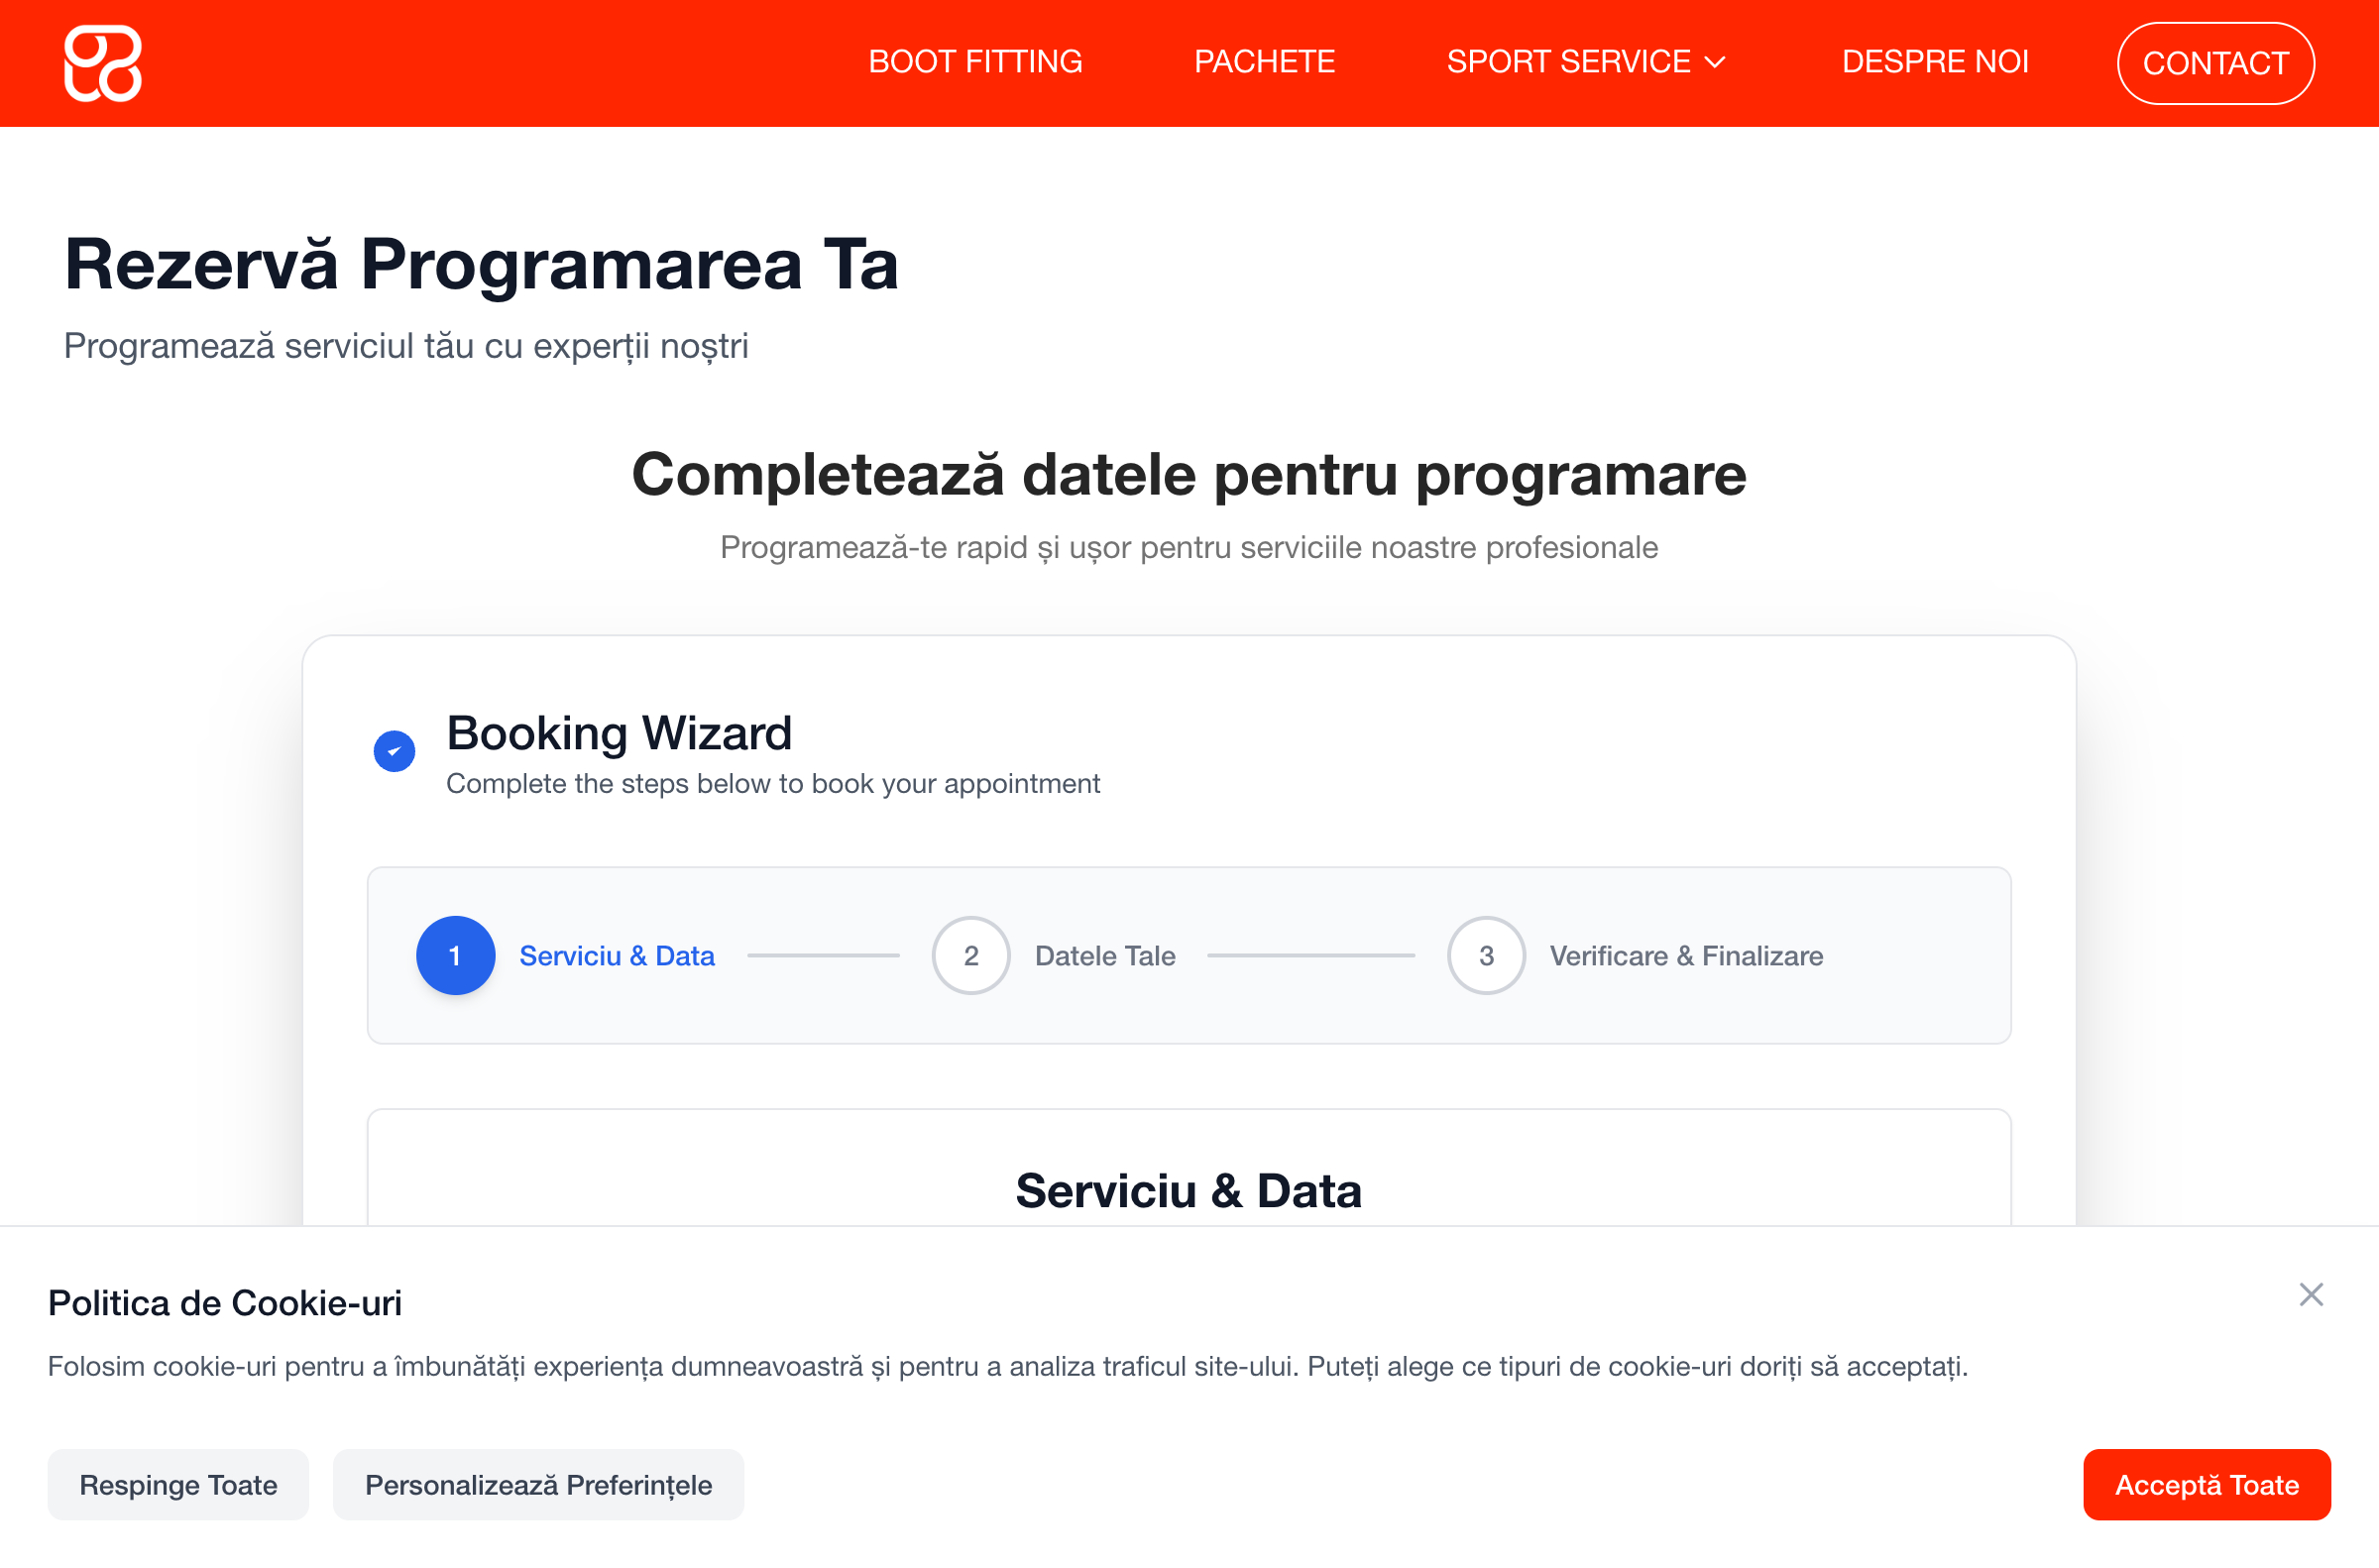The height and width of the screenshot is (1568, 2379).
Task: Click the Datele Tale step label
Action: (x=1105, y=956)
